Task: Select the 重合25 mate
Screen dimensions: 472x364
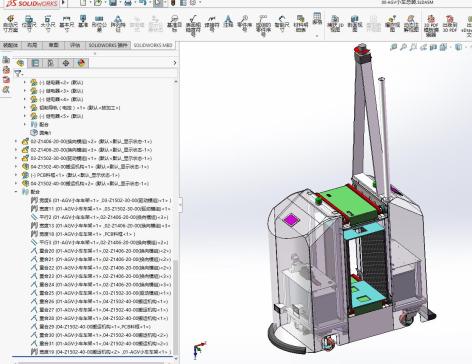Action: pyautogui.click(x=101, y=293)
